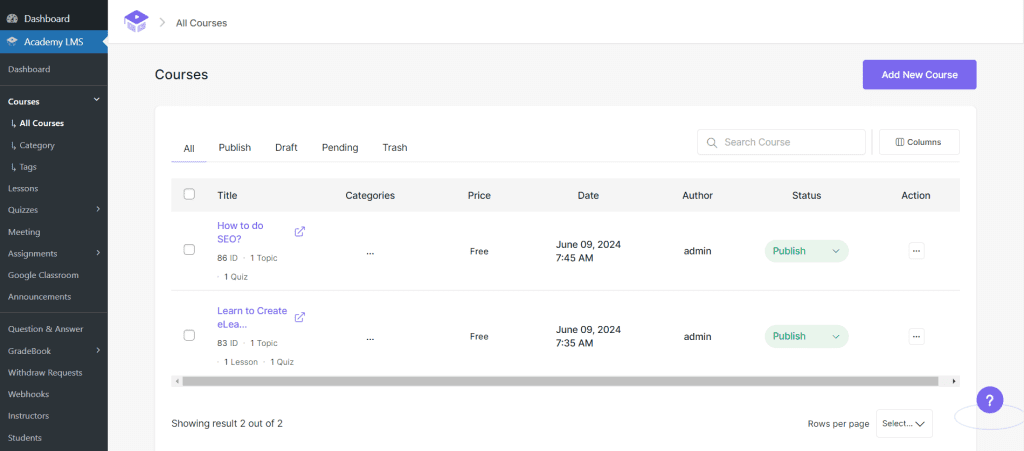Viewport: 1024px width, 451px height.
Task: Click the purple help question mark icon
Action: click(989, 400)
